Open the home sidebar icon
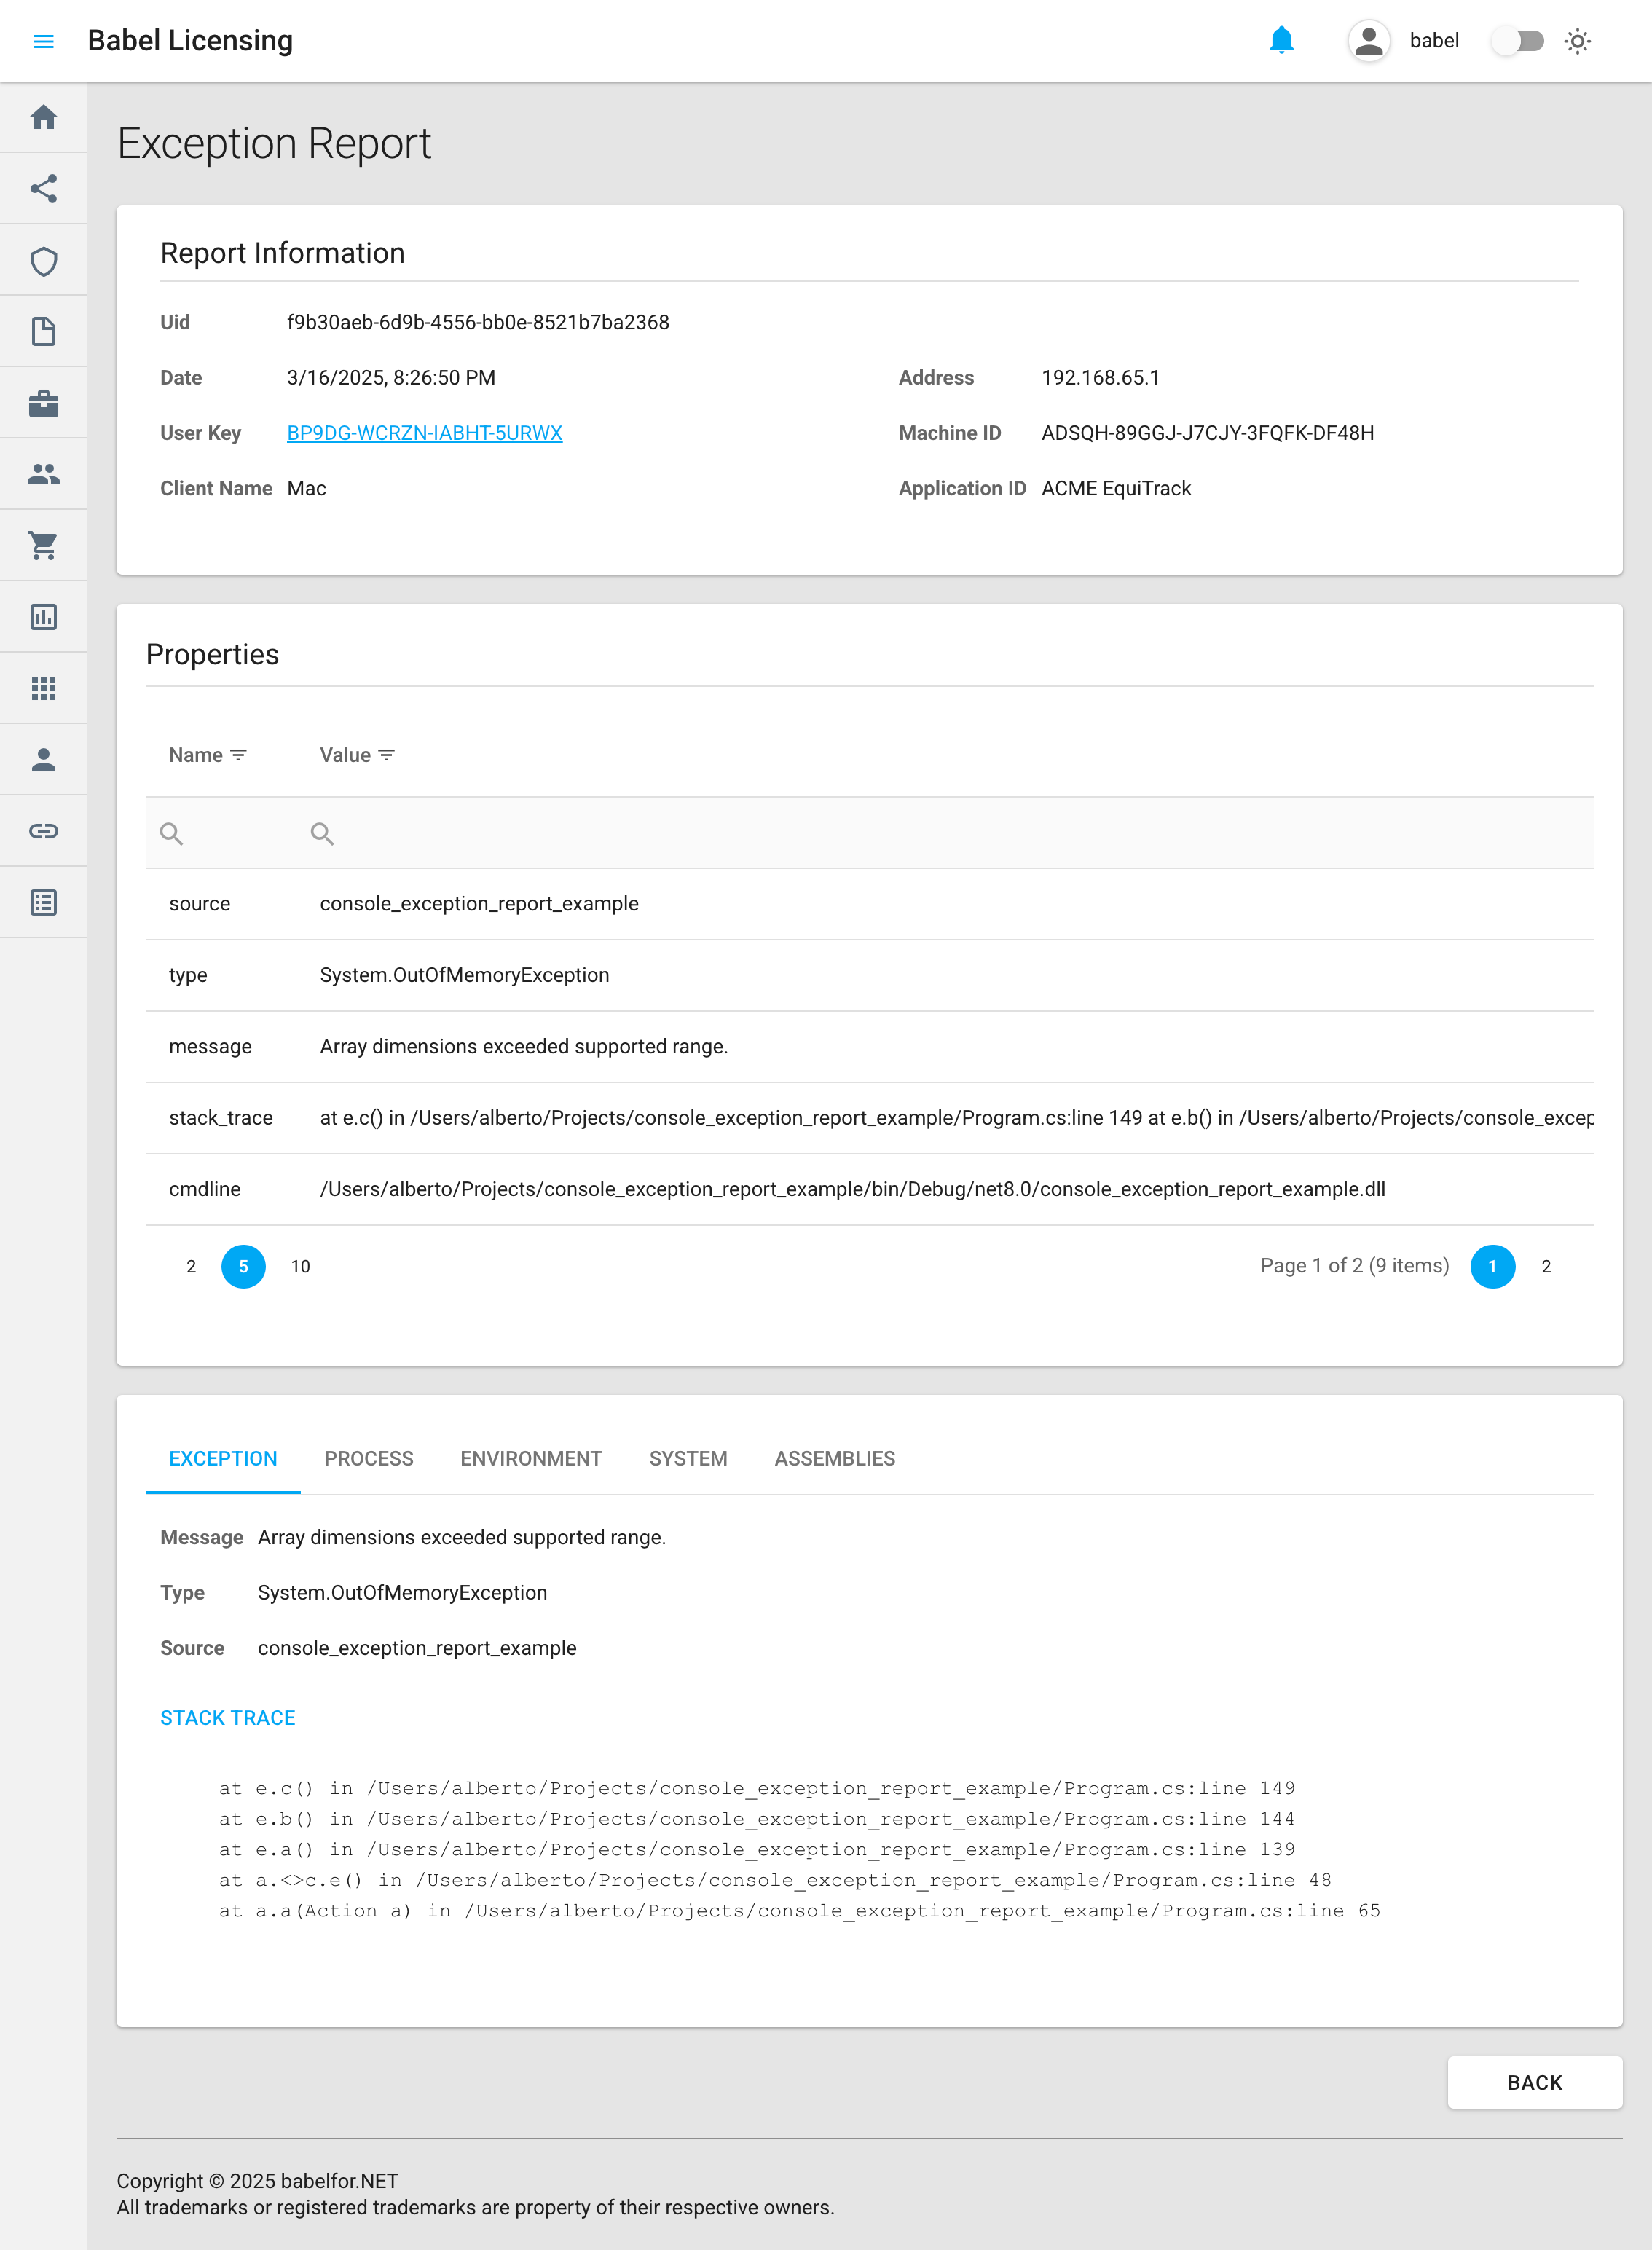 [x=43, y=117]
